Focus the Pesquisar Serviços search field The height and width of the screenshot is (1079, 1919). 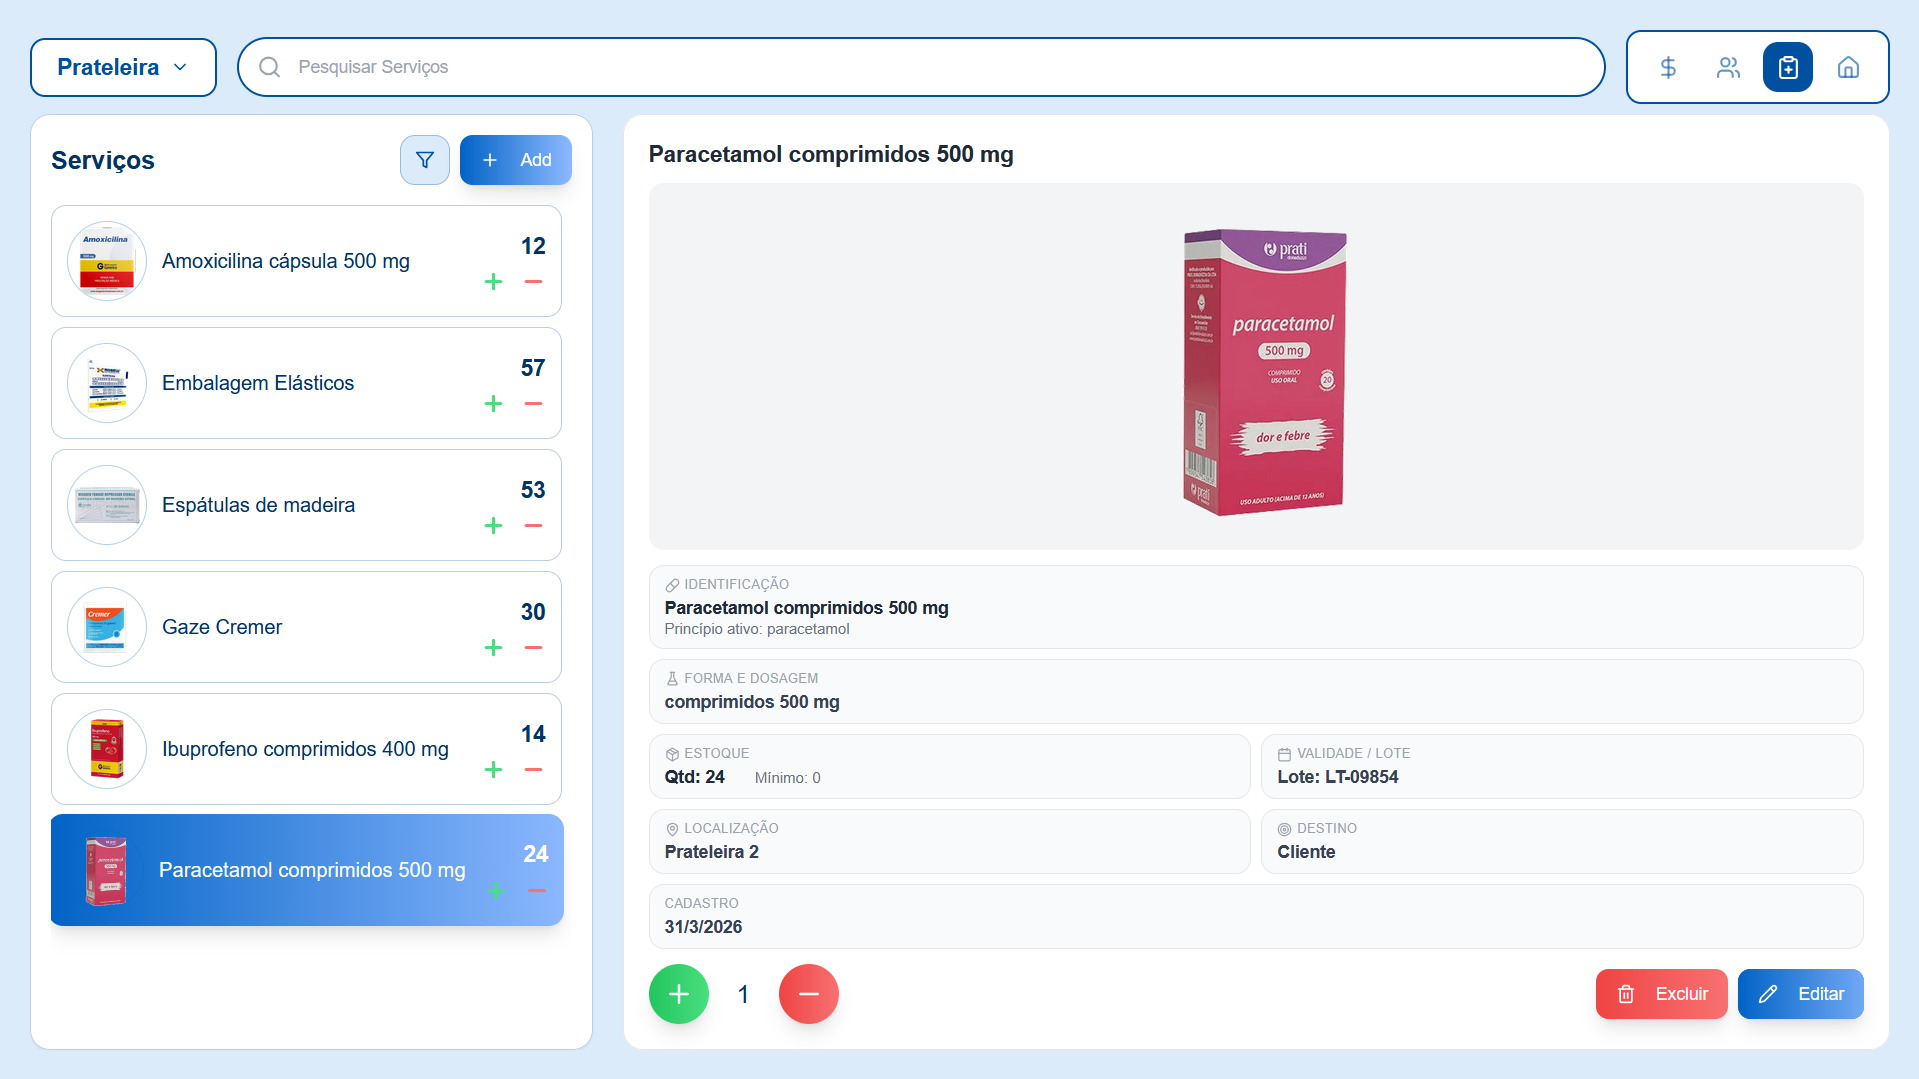pos(920,67)
